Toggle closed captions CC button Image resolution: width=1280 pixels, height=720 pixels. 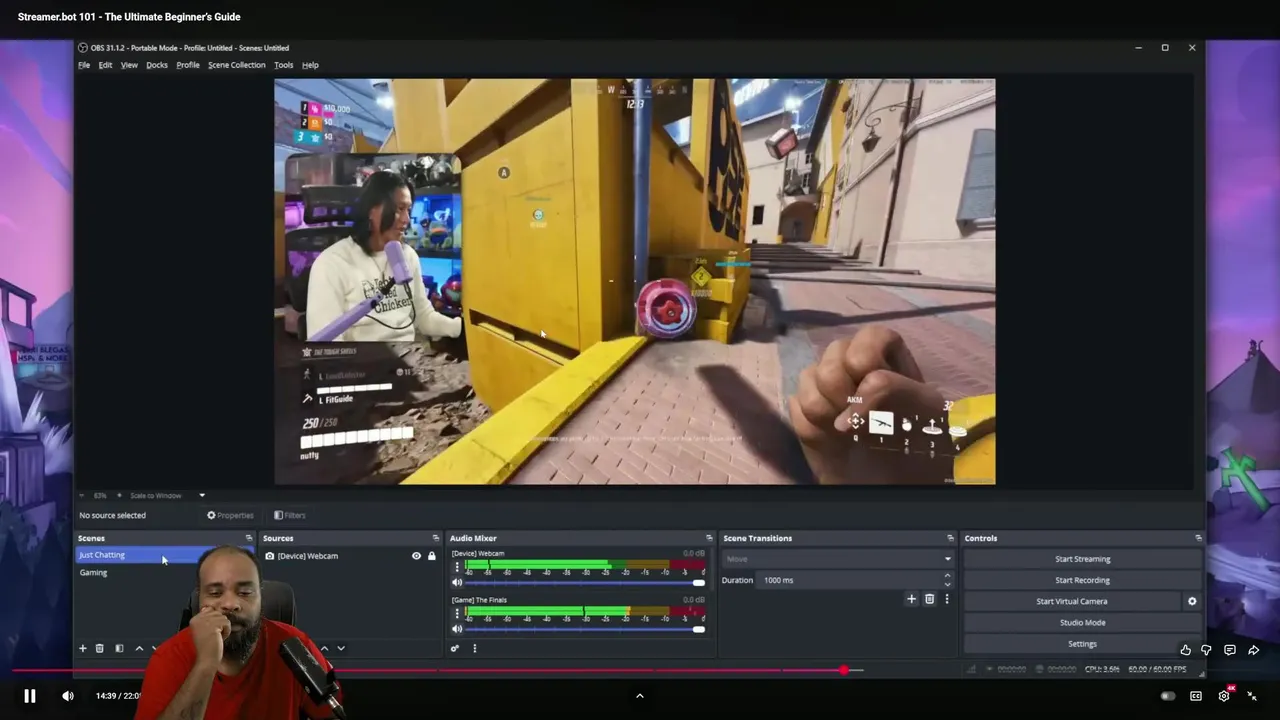click(x=1196, y=696)
